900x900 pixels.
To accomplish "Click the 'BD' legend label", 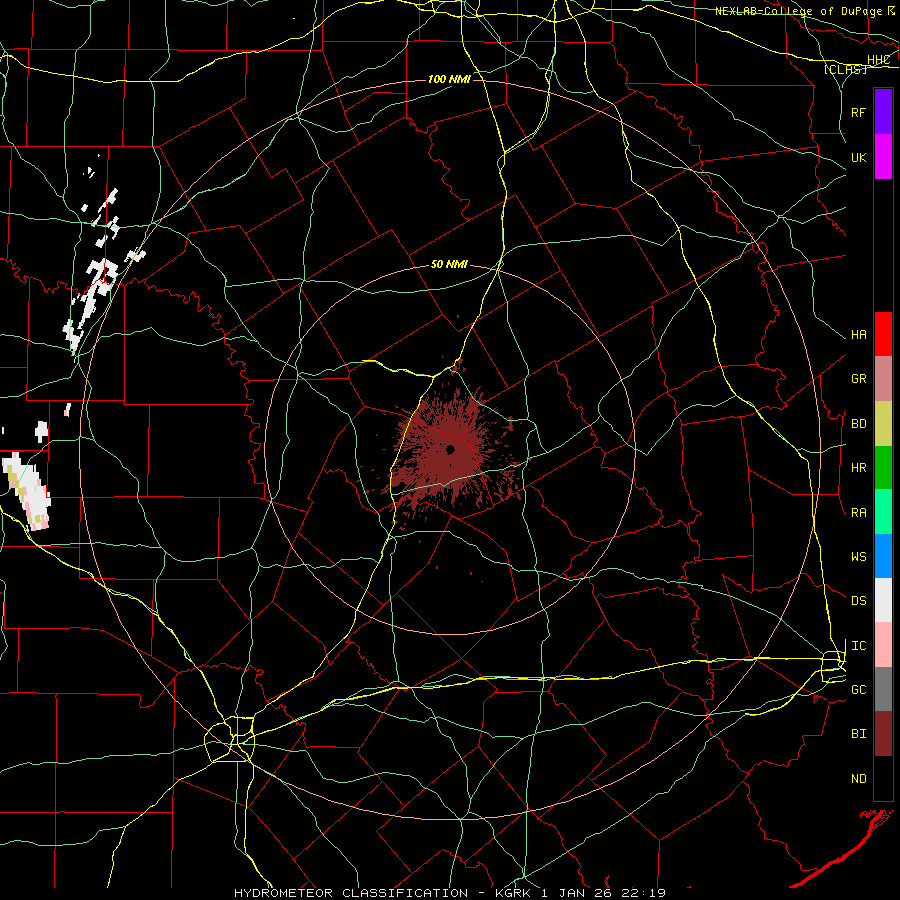I will point(858,423).
